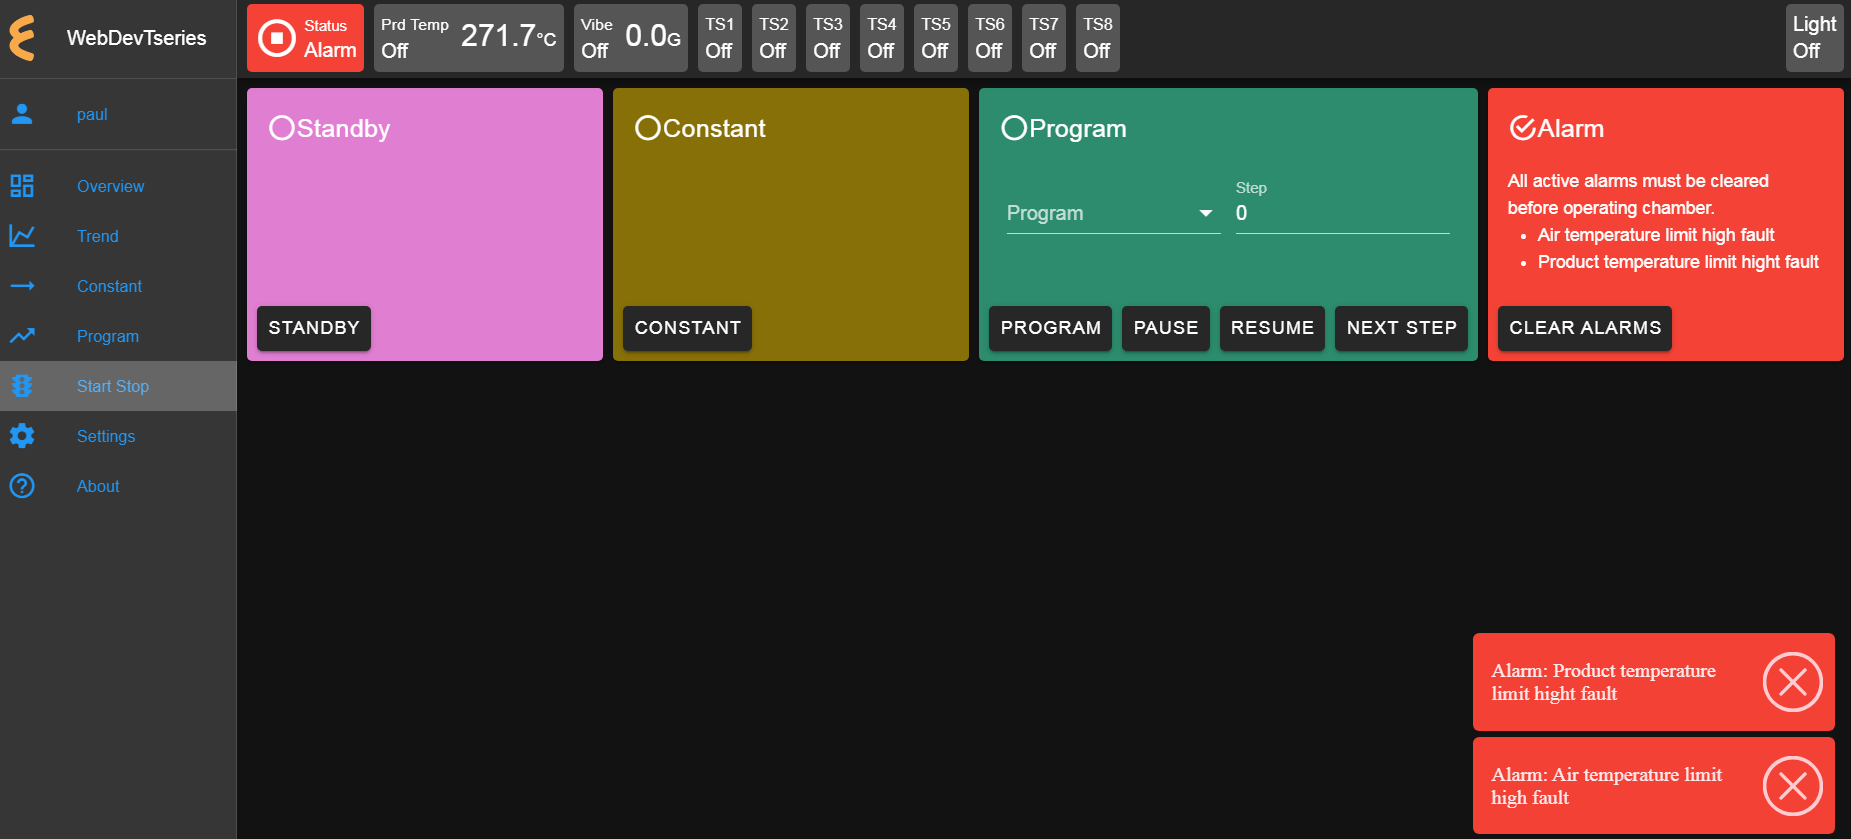Click the CONSTANT button
The height and width of the screenshot is (839, 1851).
pyautogui.click(x=687, y=328)
